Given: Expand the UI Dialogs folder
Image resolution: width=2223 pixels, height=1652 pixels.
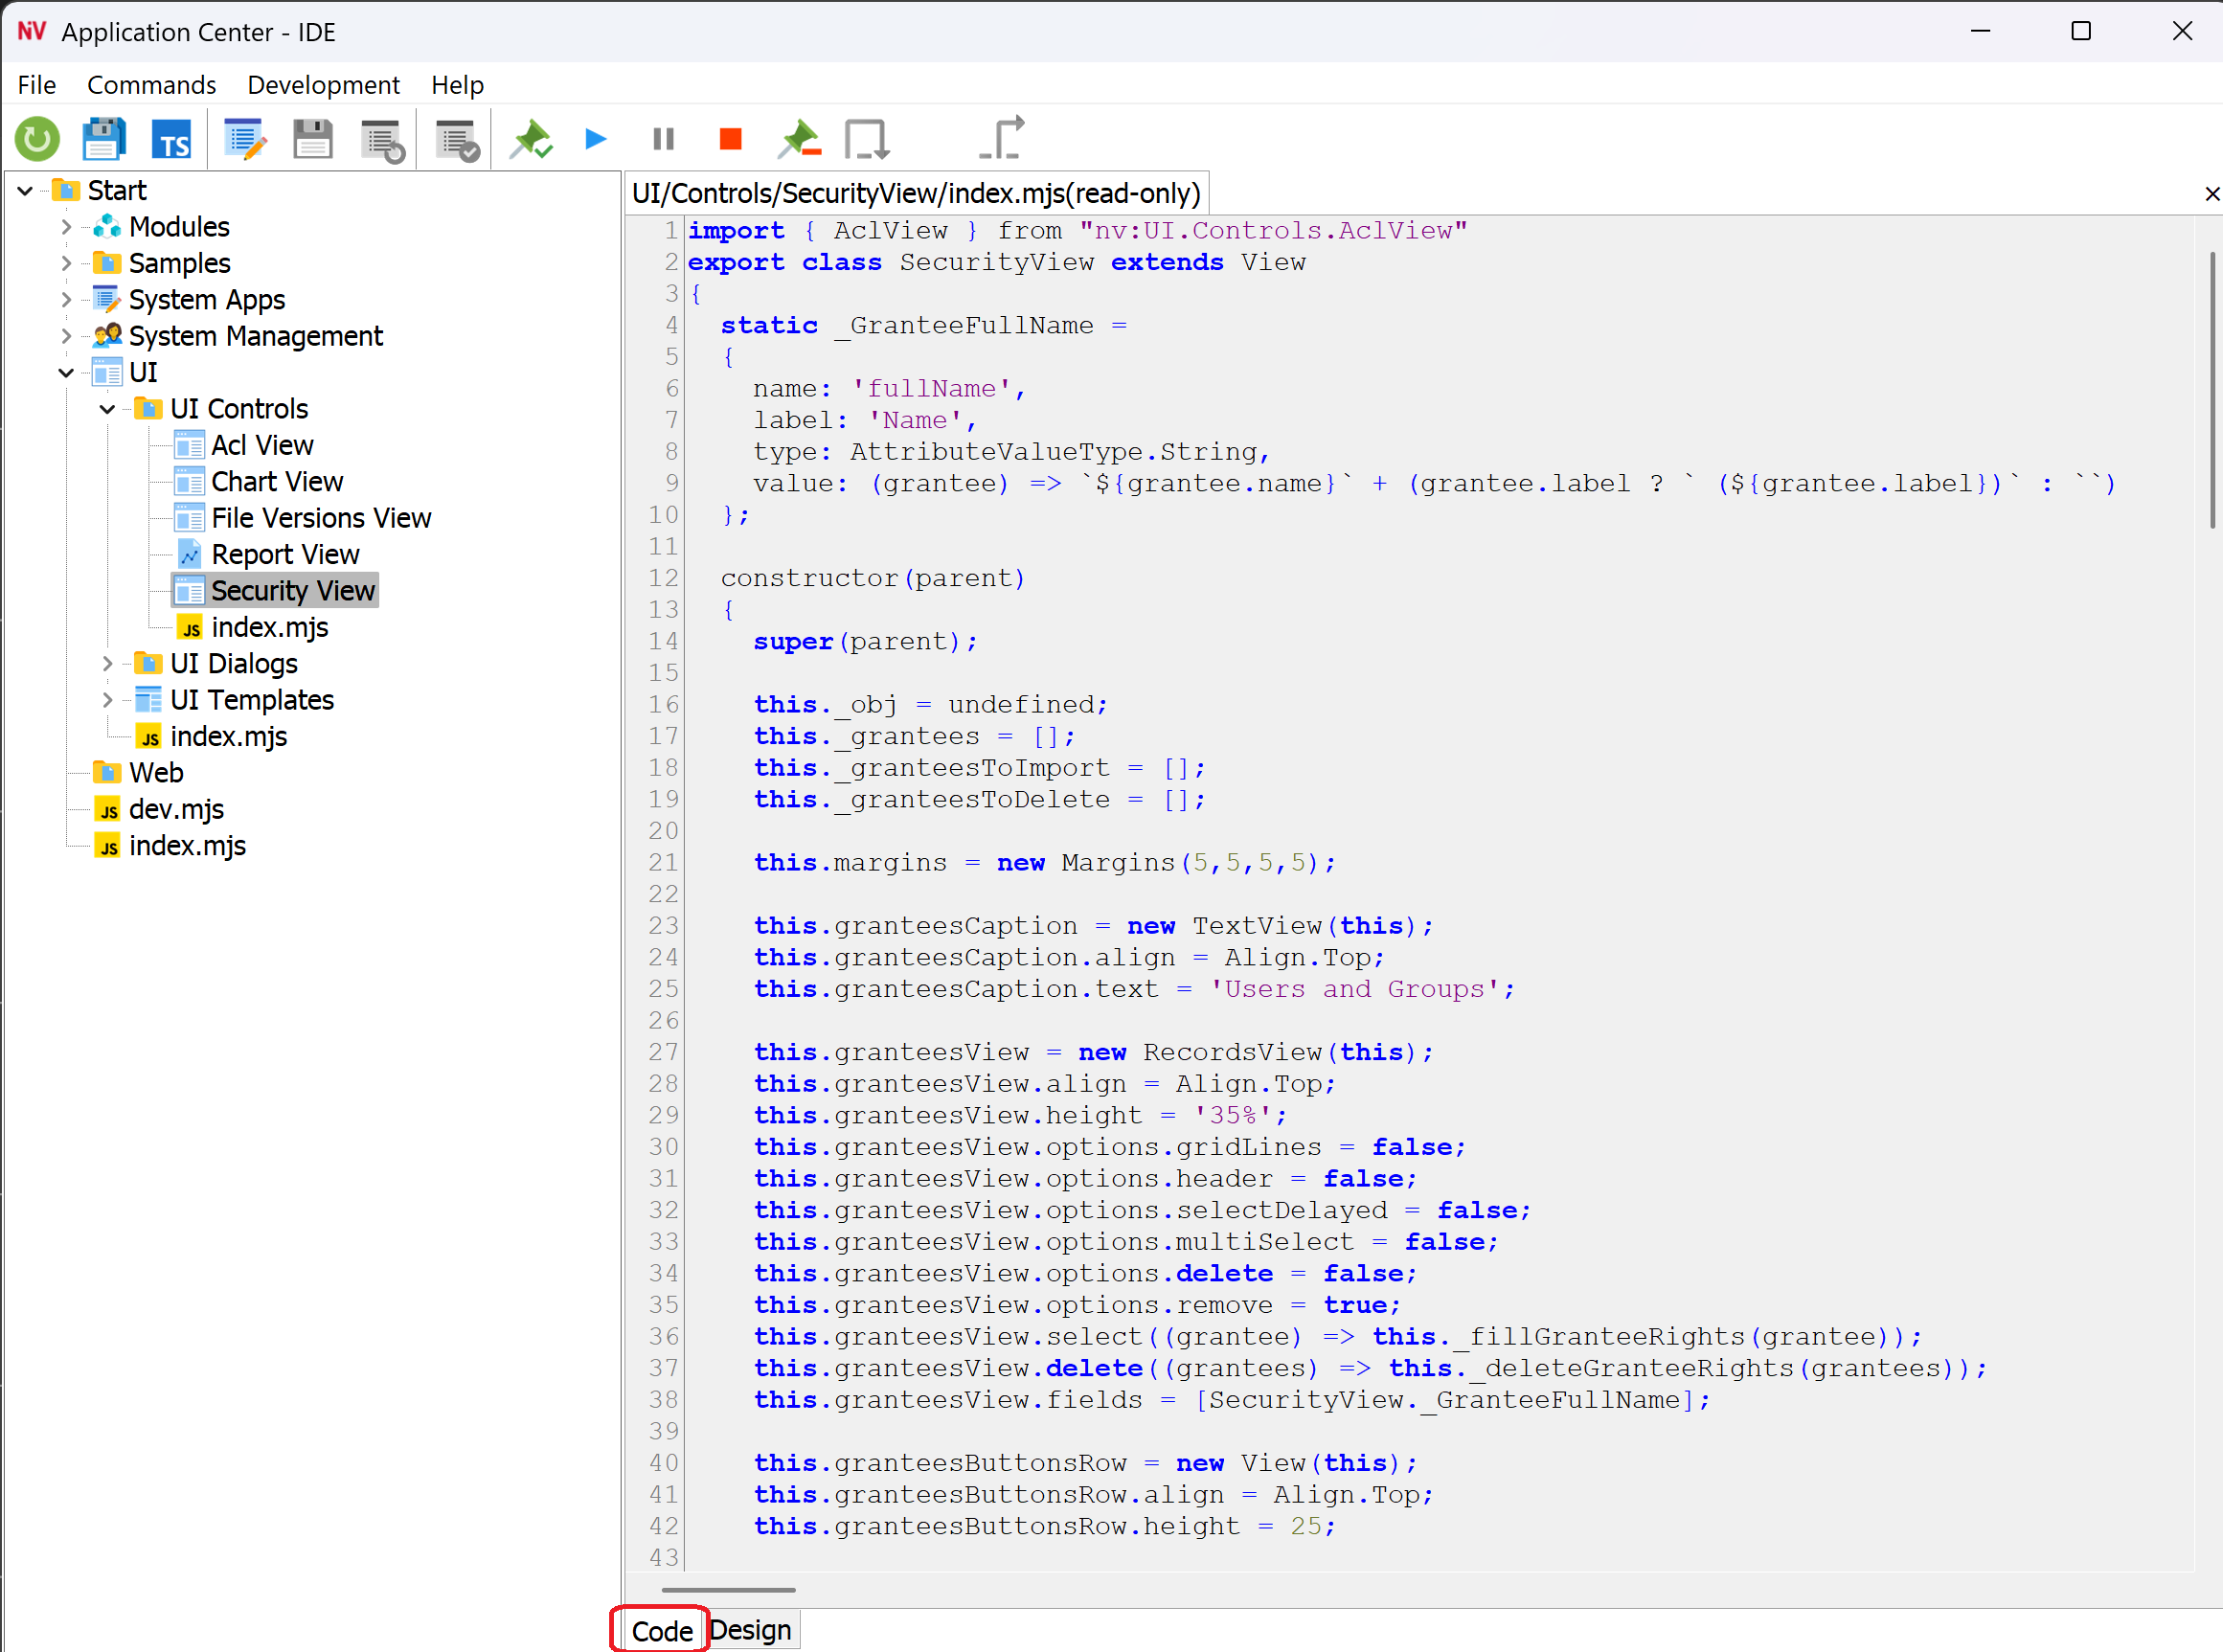Looking at the screenshot, I should (x=107, y=663).
